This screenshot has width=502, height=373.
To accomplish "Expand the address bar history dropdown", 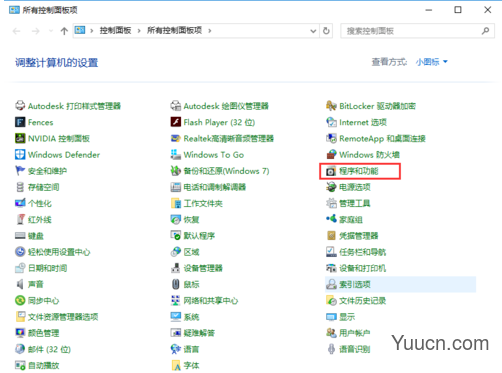I will [x=313, y=31].
